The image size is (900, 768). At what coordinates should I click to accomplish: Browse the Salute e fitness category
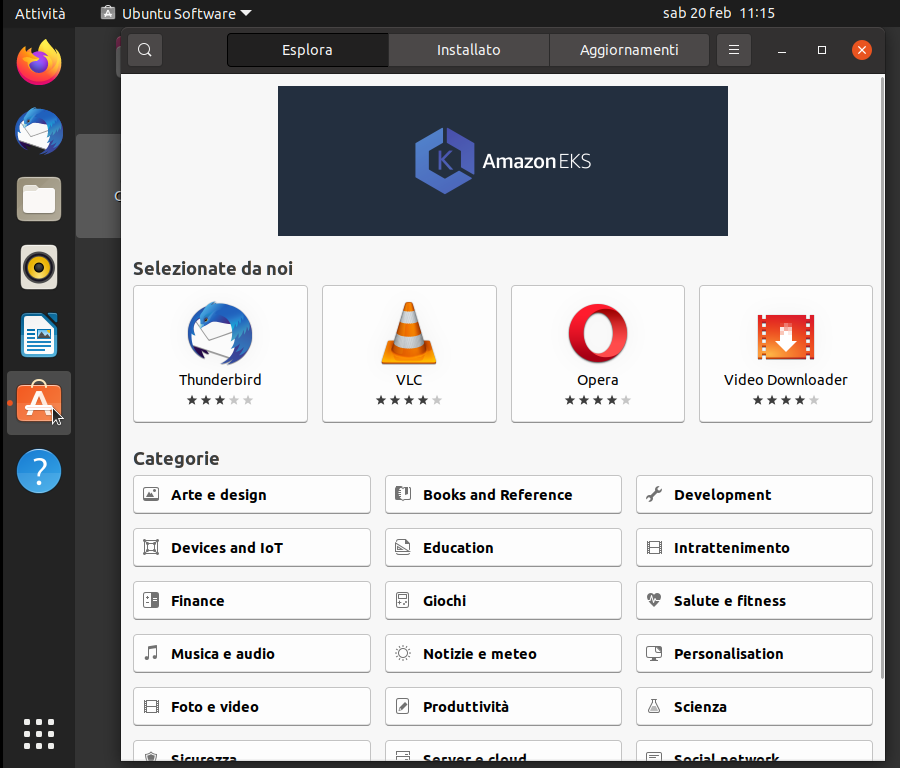(754, 600)
